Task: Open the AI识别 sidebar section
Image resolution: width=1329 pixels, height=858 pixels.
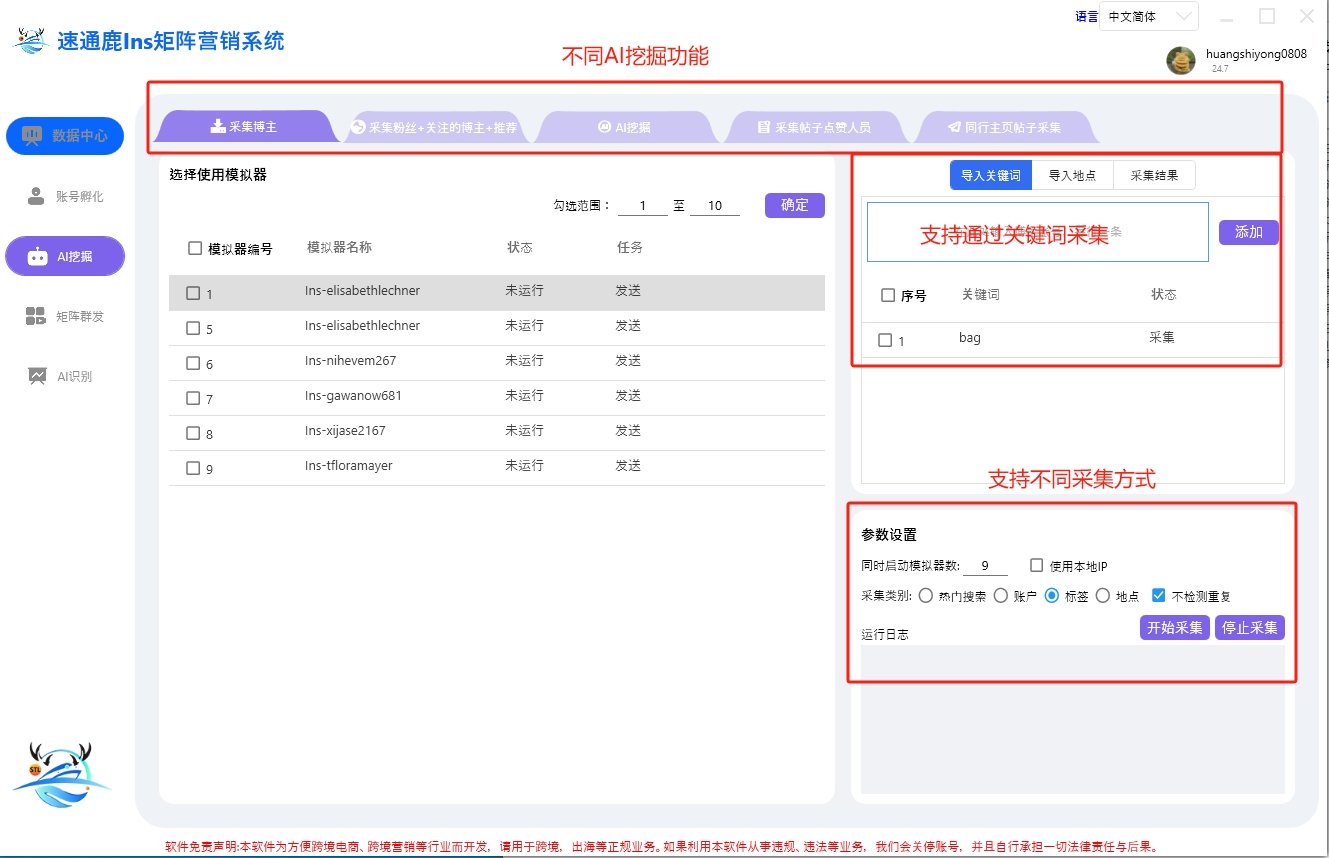Action: [61, 376]
